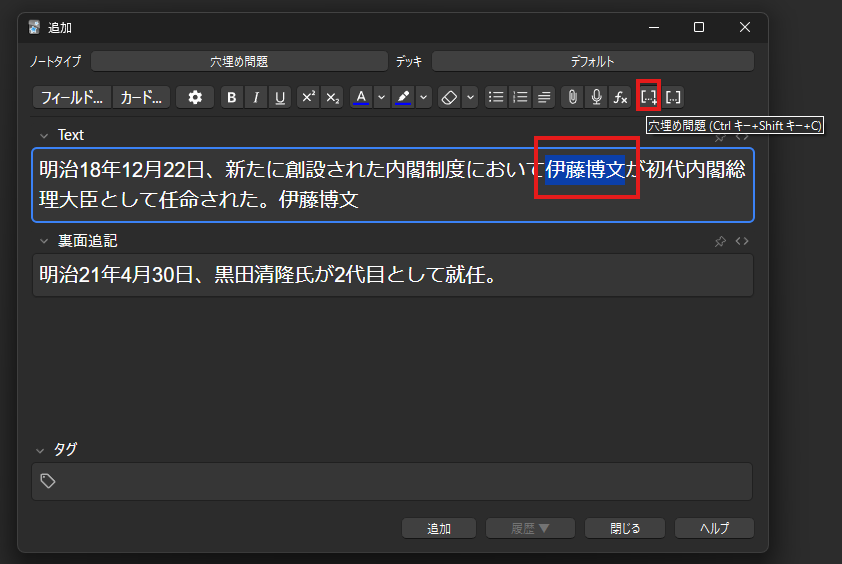Image resolution: width=842 pixels, height=564 pixels.
Task: Apply subscript formatting
Action: 332,97
